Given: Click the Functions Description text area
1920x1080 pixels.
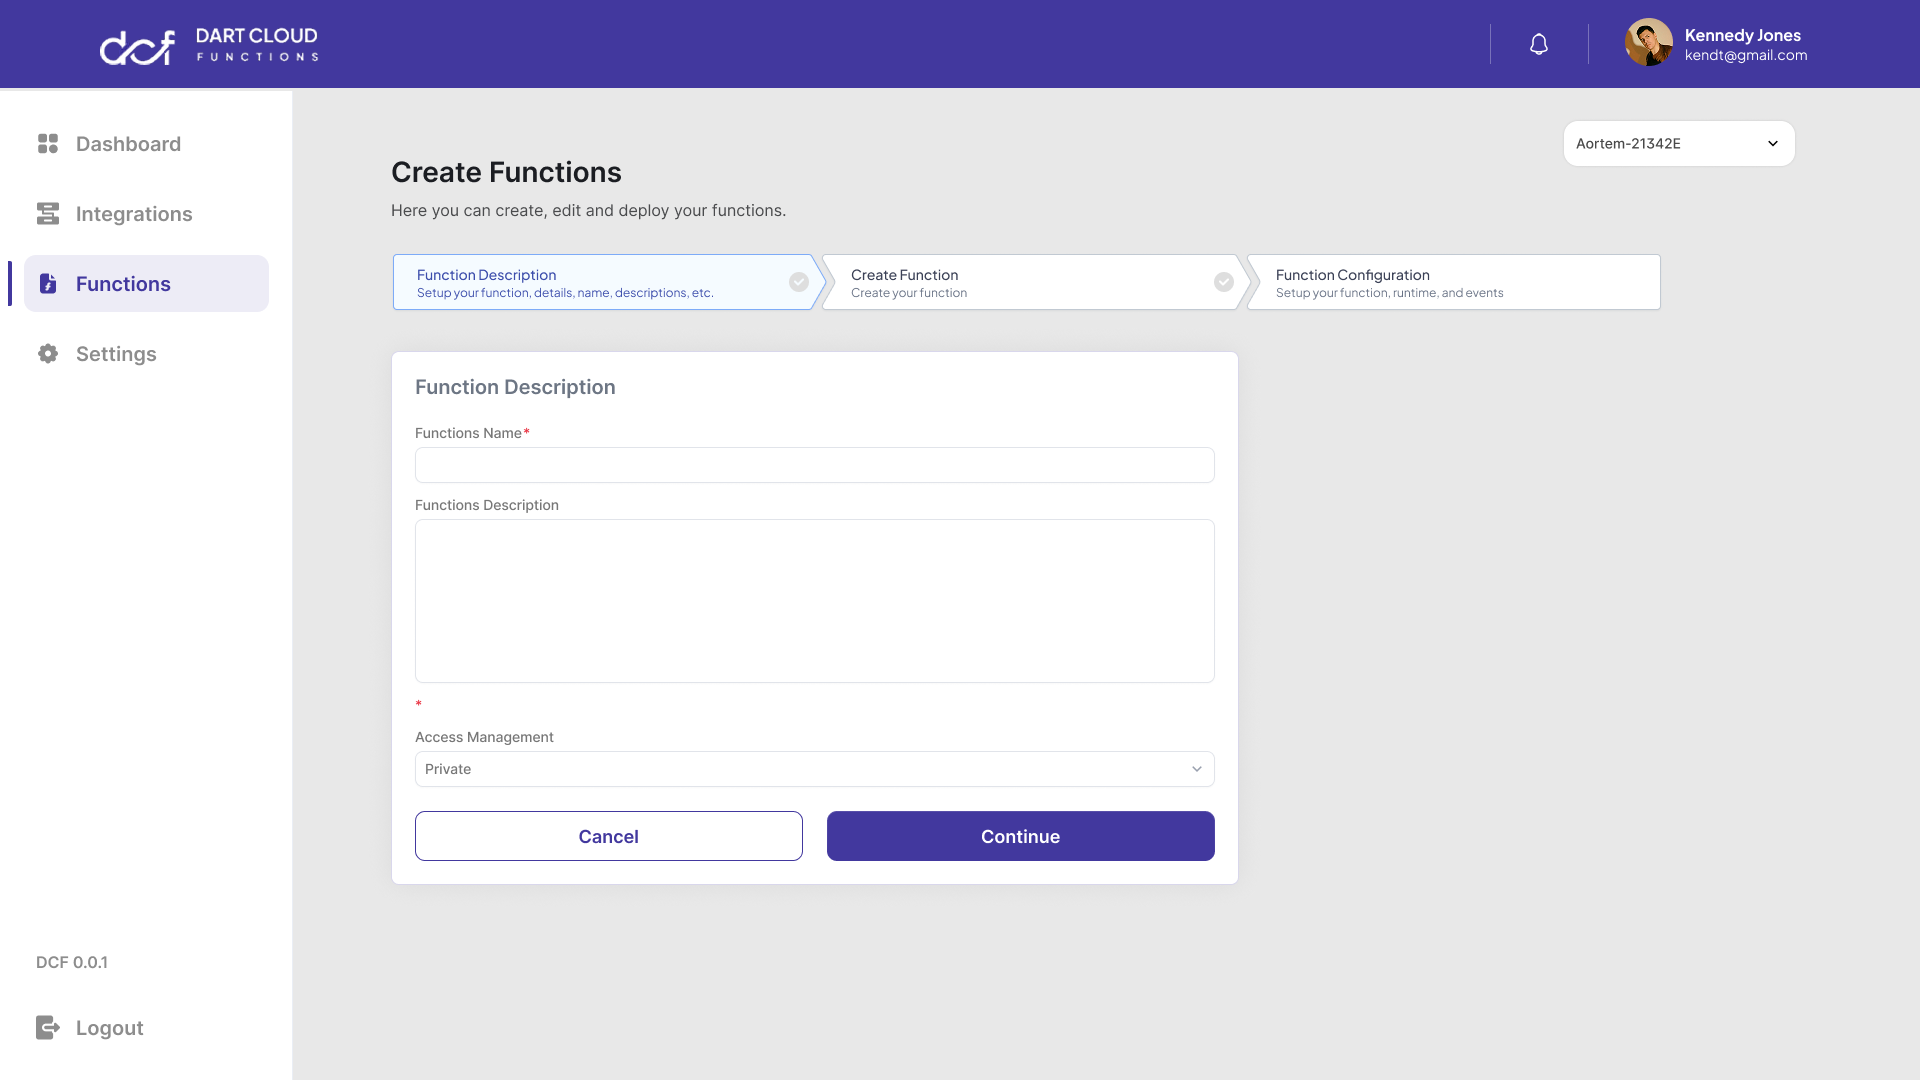Looking at the screenshot, I should tap(814, 600).
